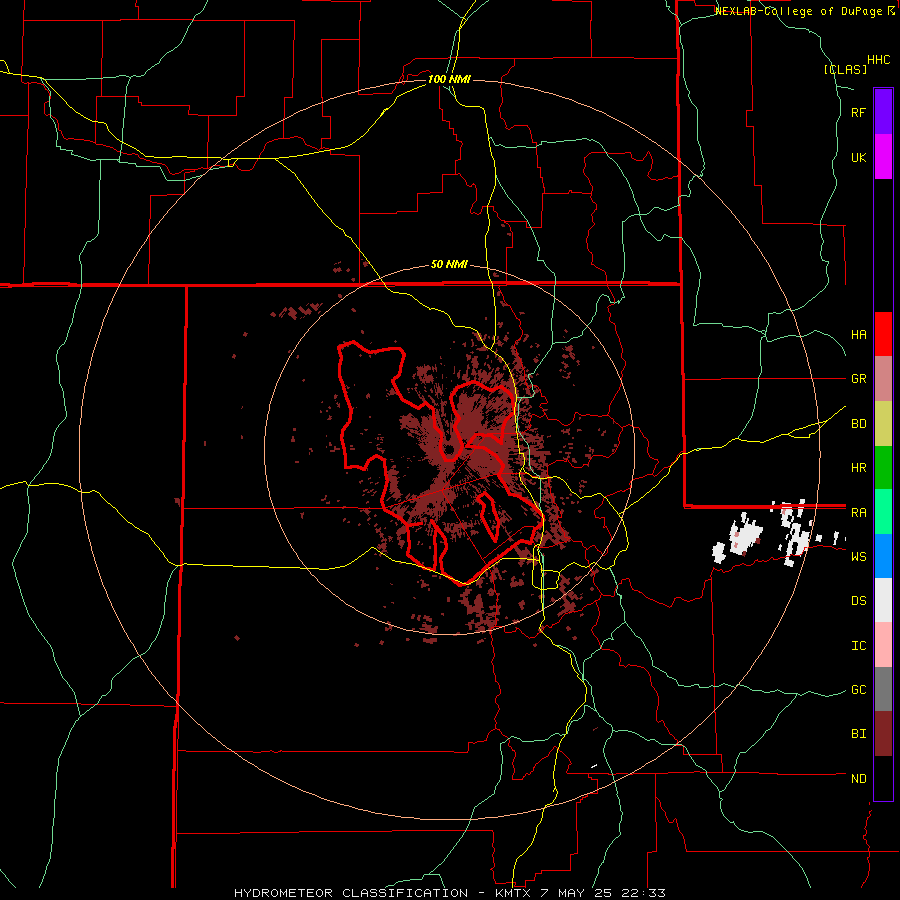Click the BI brown legend color block
The height and width of the screenshot is (900, 900).
pyautogui.click(x=883, y=734)
